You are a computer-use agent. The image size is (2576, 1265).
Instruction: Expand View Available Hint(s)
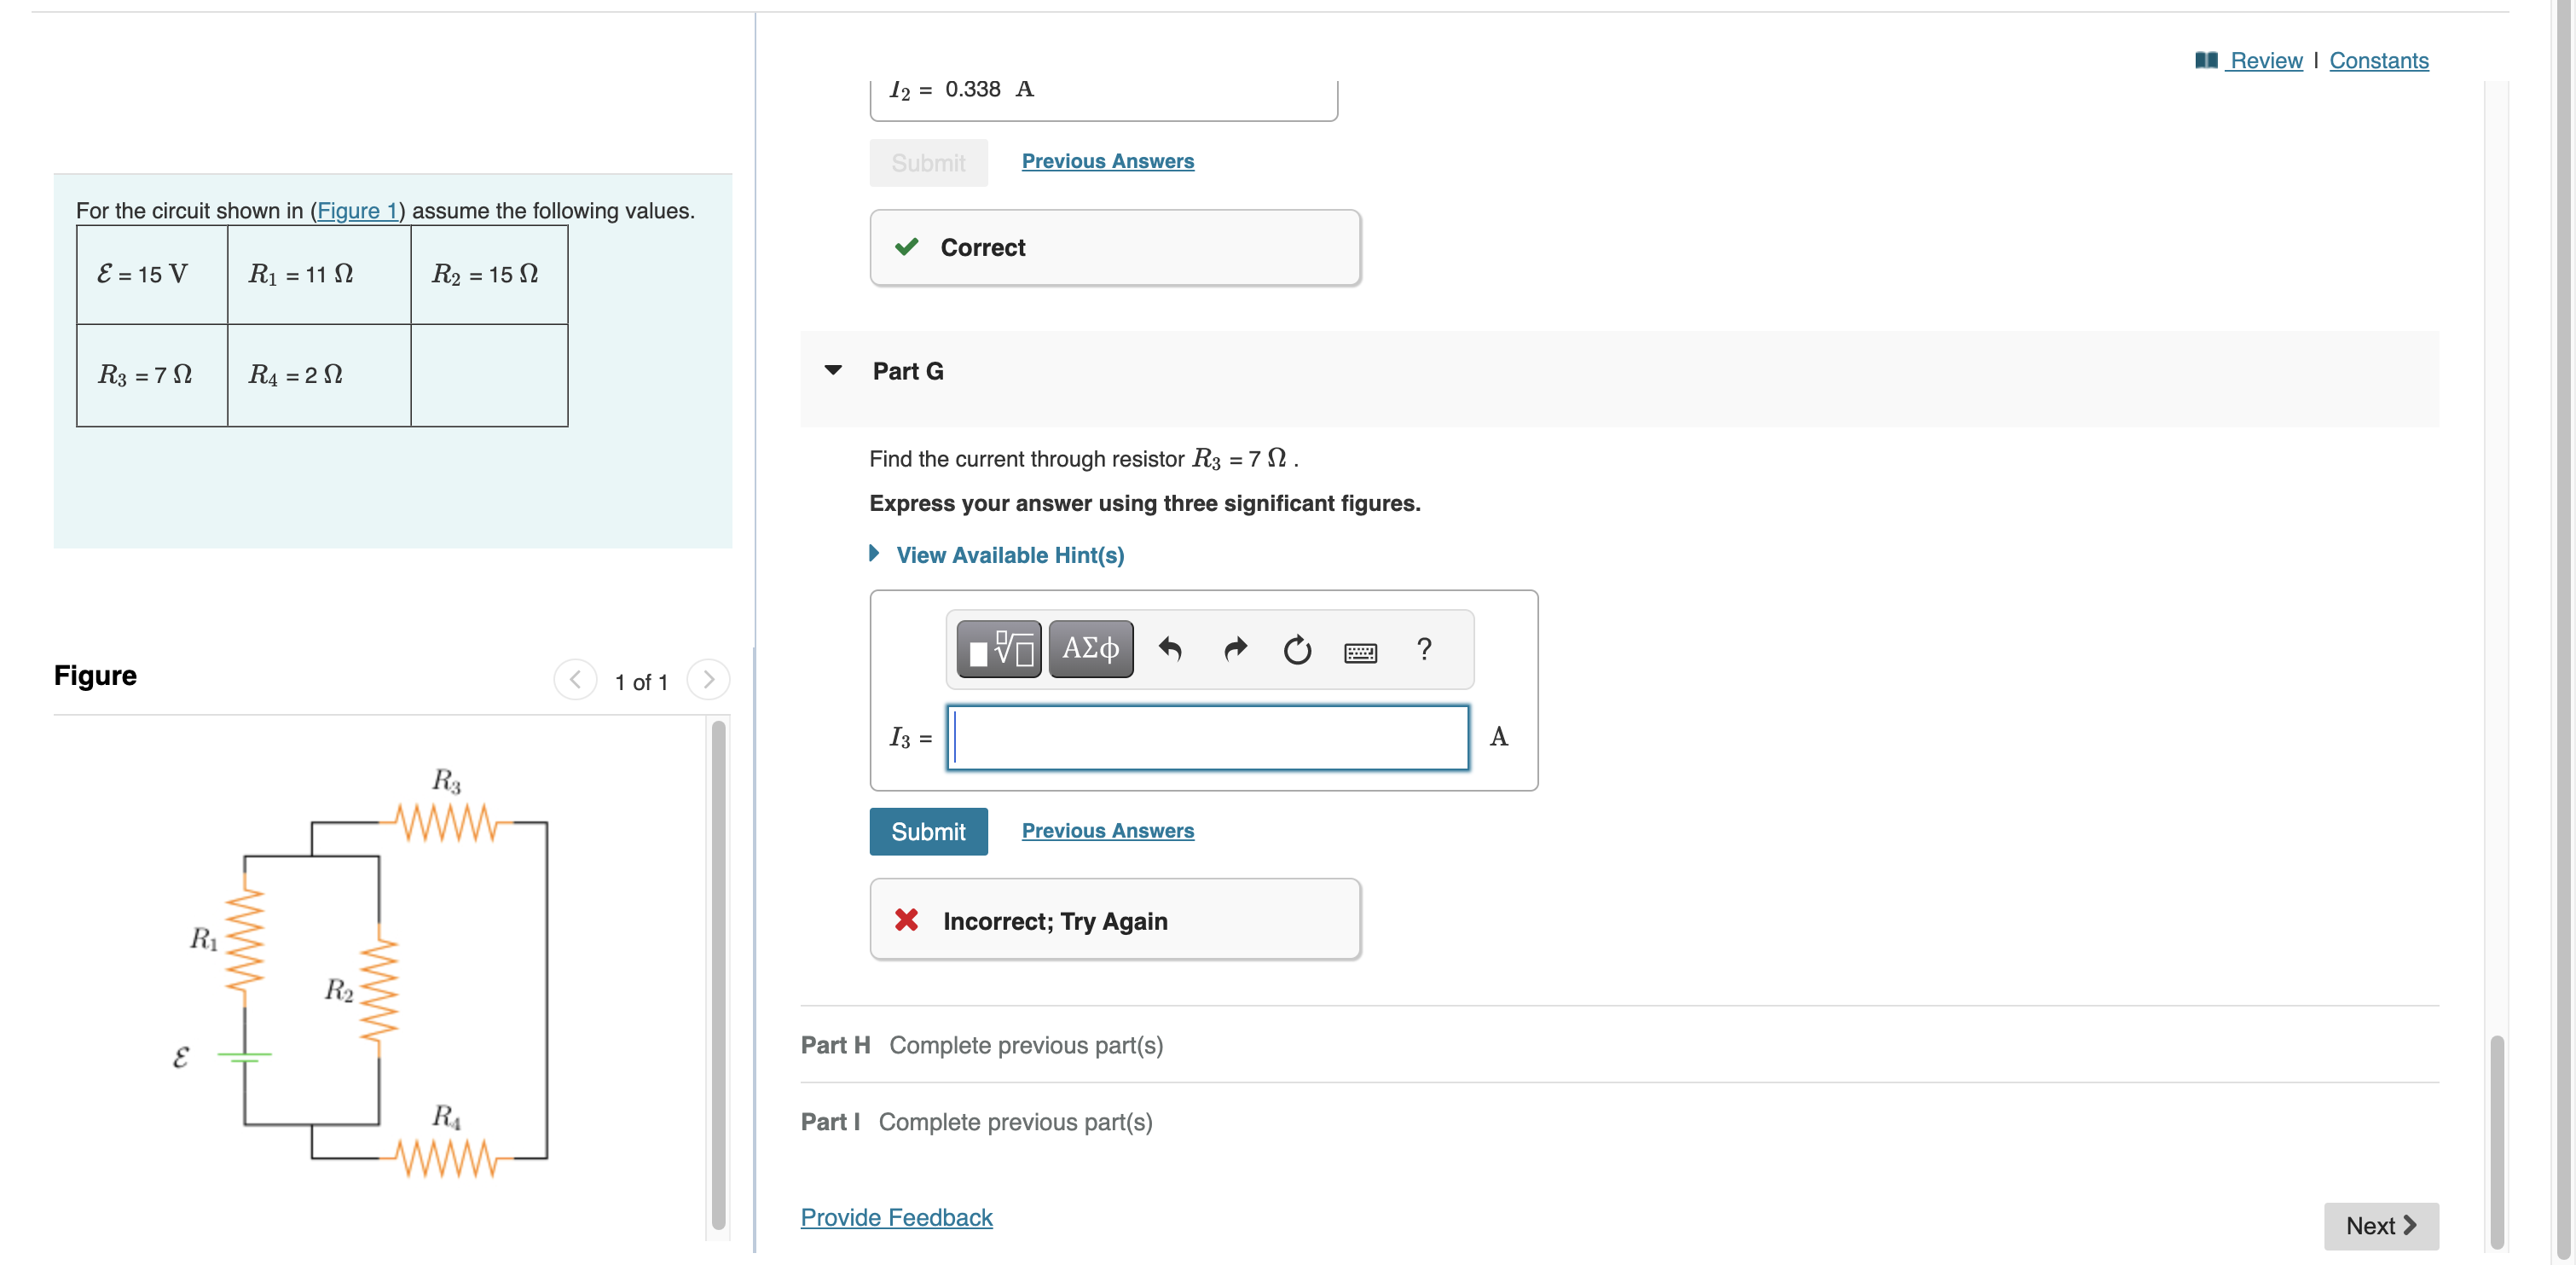pyautogui.click(x=1009, y=555)
